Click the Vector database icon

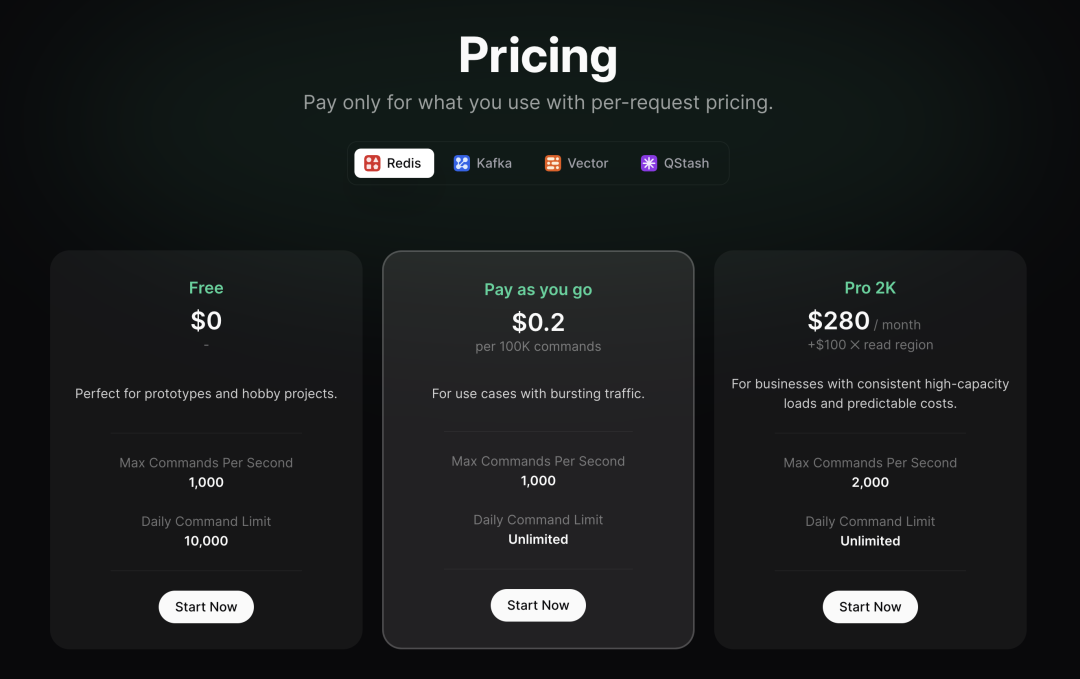(x=552, y=162)
